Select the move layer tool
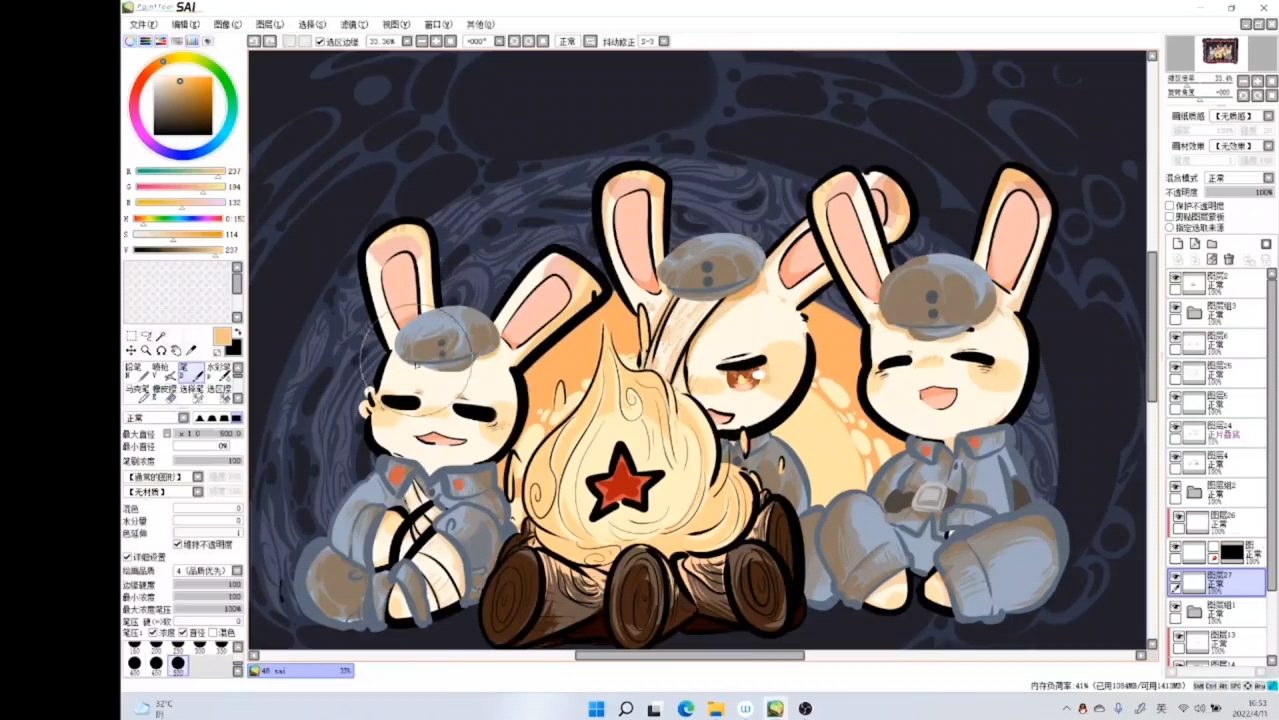This screenshot has height=720, width=1279. click(131, 351)
